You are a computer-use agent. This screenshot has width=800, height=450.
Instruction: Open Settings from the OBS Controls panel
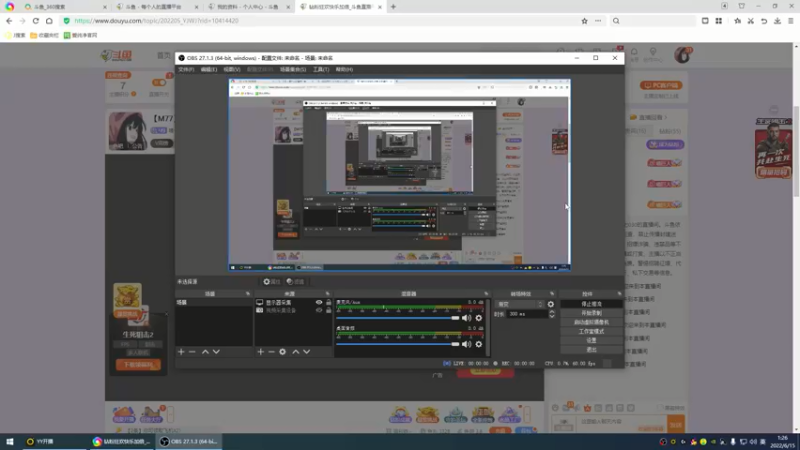click(x=591, y=340)
